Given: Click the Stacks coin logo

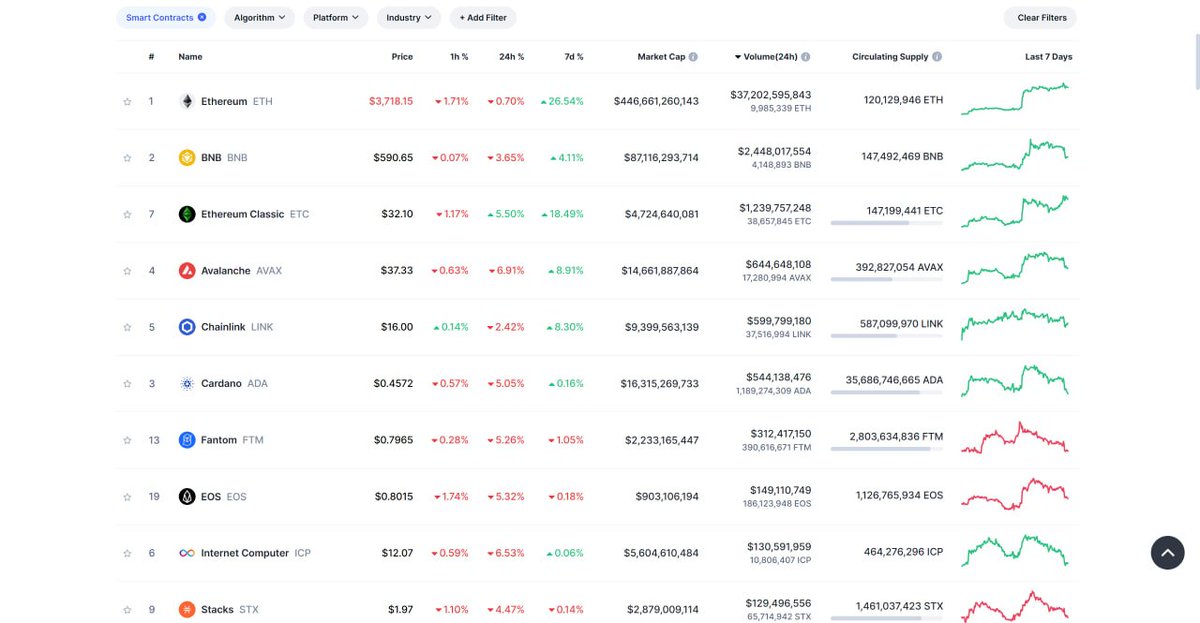Looking at the screenshot, I should coord(187,609).
